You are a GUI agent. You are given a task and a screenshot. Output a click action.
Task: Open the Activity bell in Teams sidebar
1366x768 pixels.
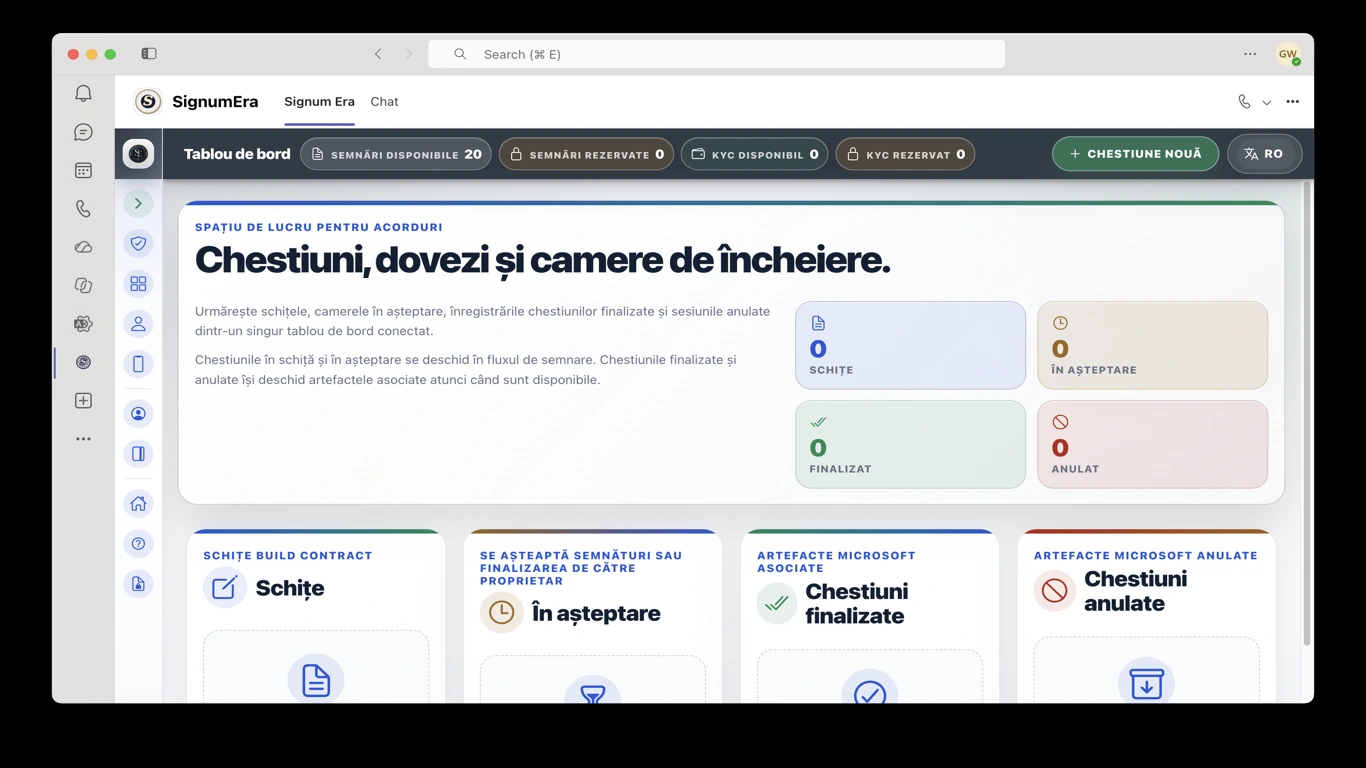[83, 93]
